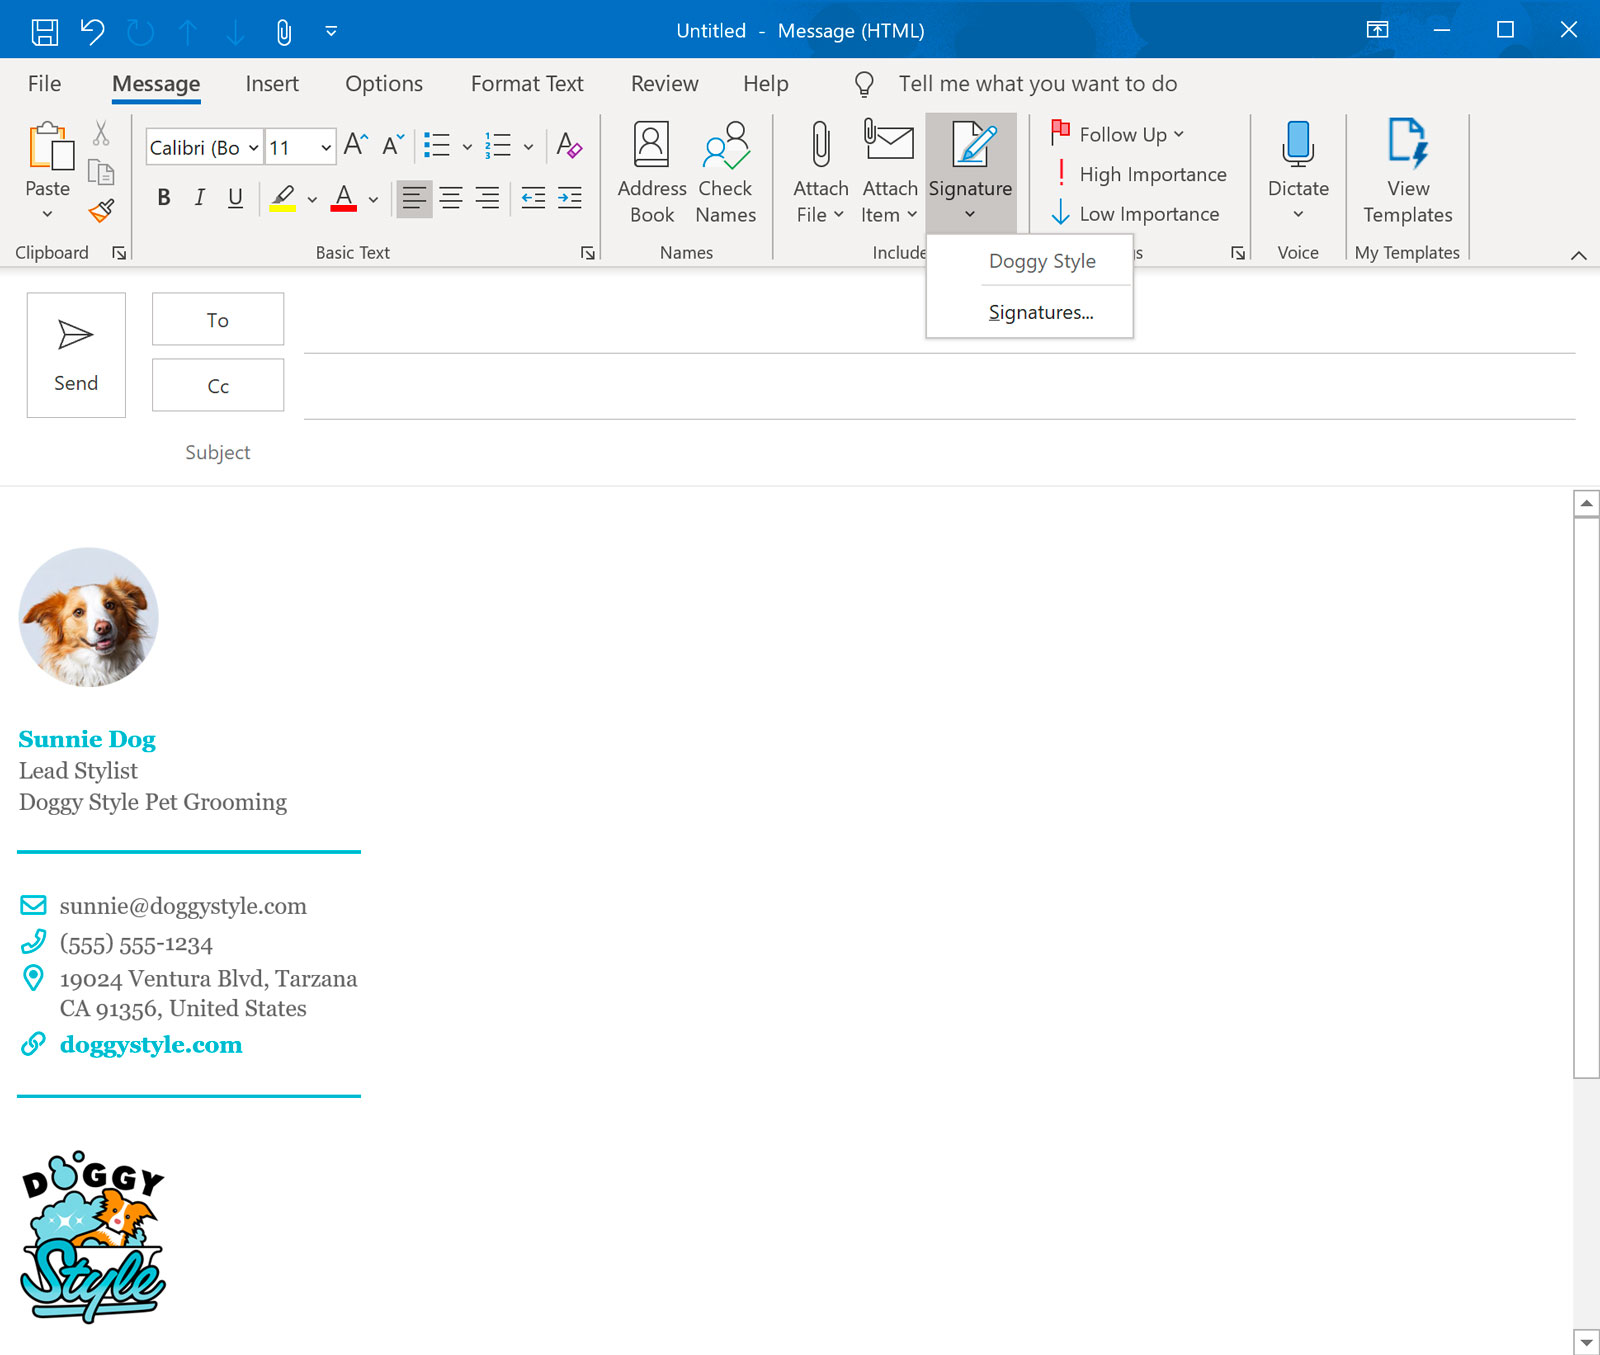Switch to the Insert tab
This screenshot has width=1600, height=1355.
click(x=272, y=84)
